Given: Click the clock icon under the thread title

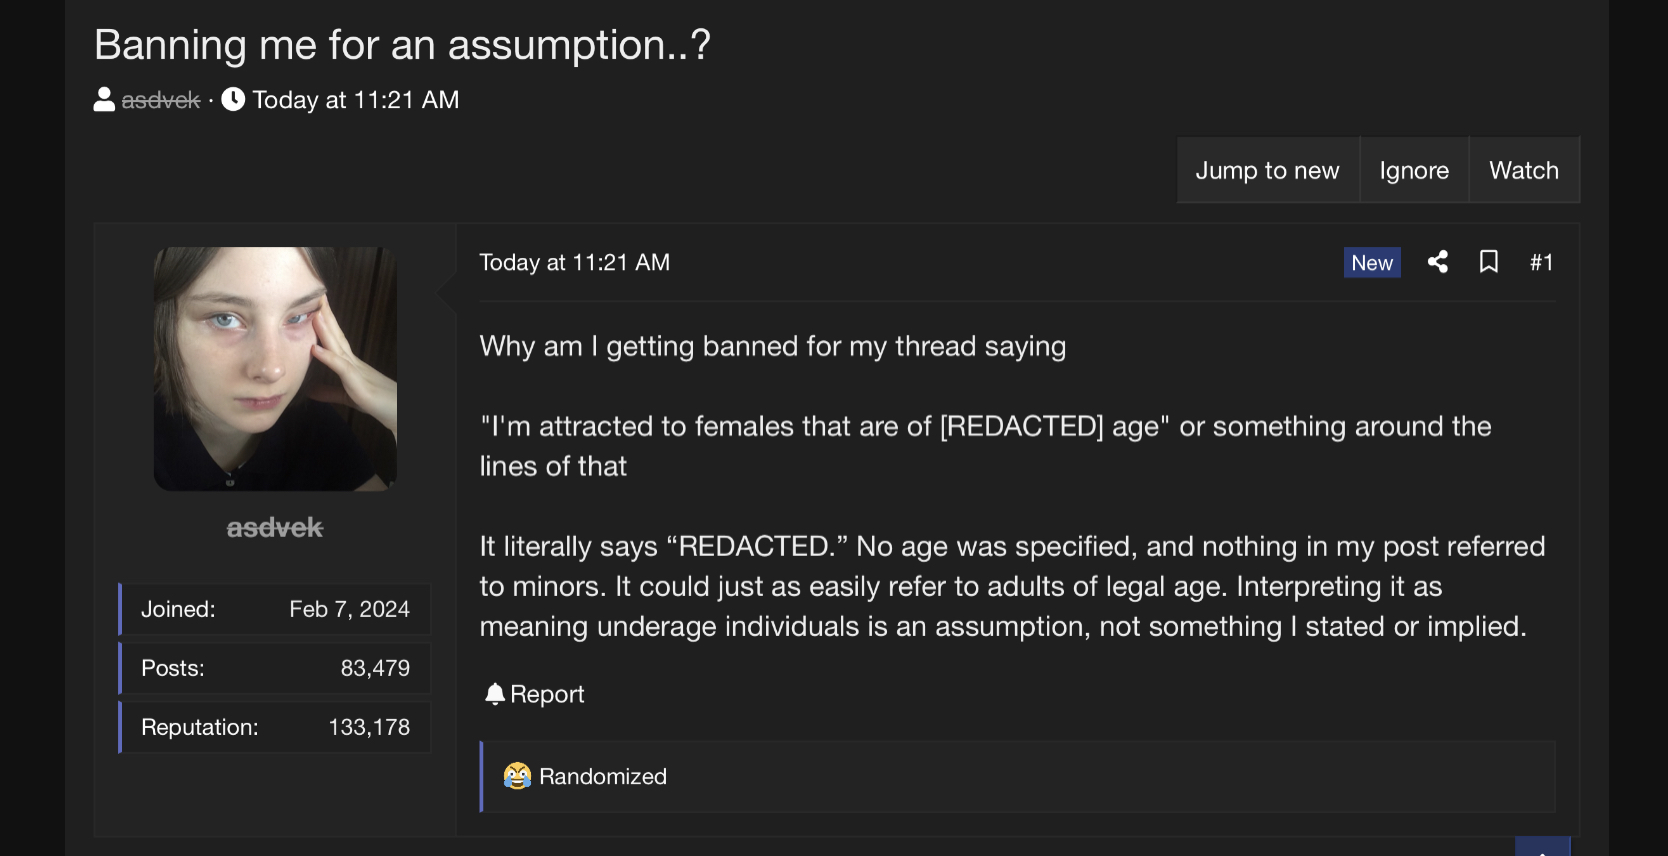Looking at the screenshot, I should 233,100.
